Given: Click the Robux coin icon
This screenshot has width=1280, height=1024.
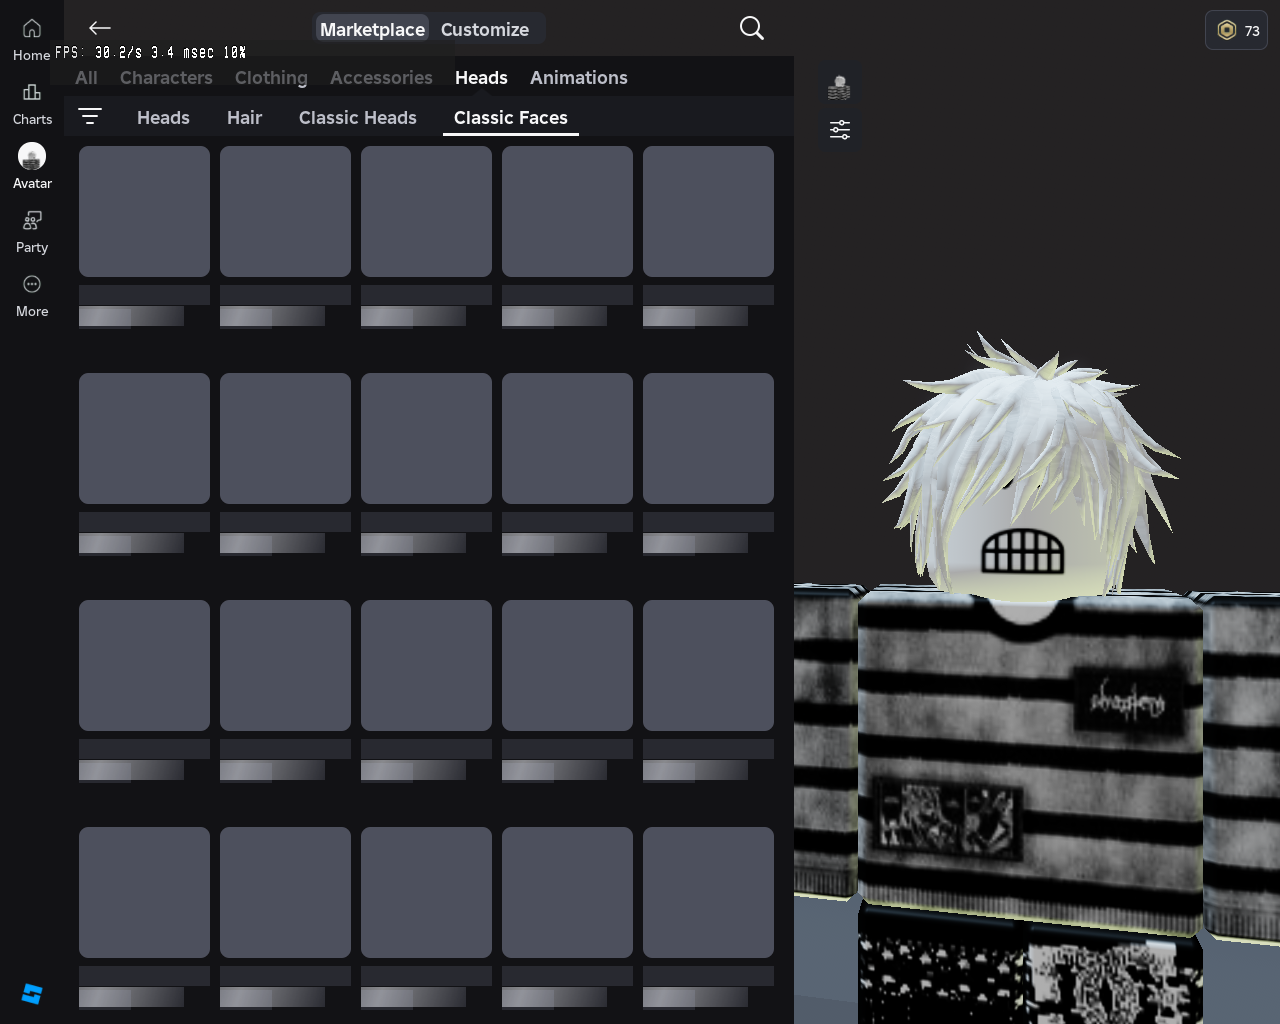Looking at the screenshot, I should click(1227, 30).
